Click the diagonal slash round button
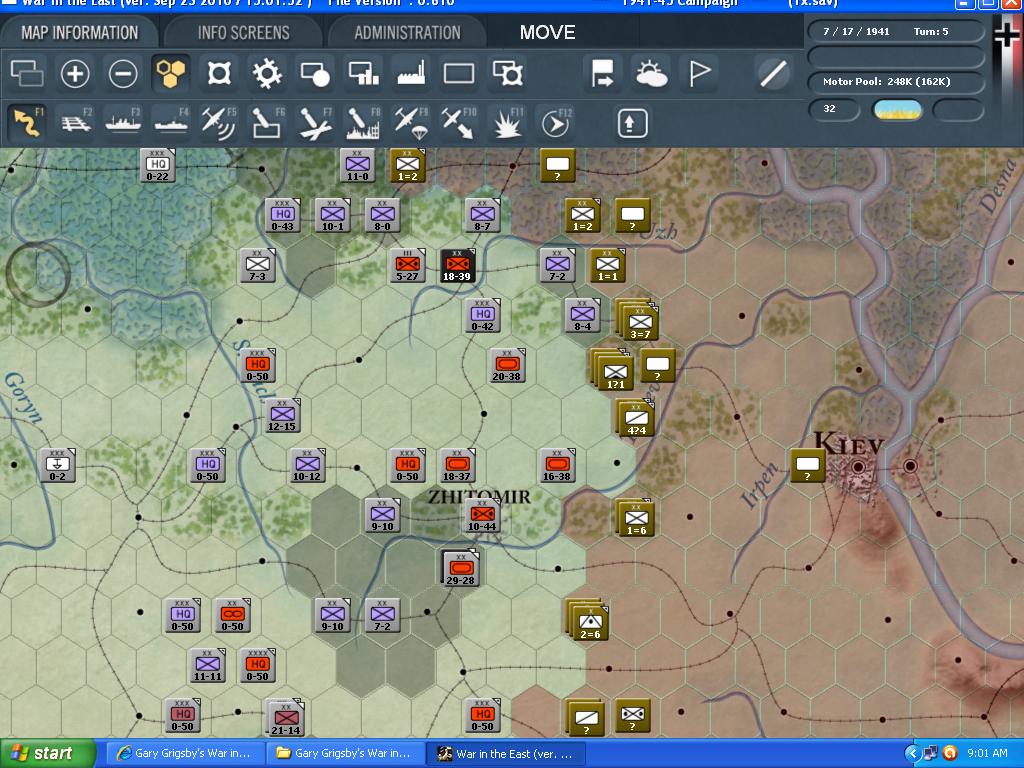The width and height of the screenshot is (1024, 768). [773, 73]
